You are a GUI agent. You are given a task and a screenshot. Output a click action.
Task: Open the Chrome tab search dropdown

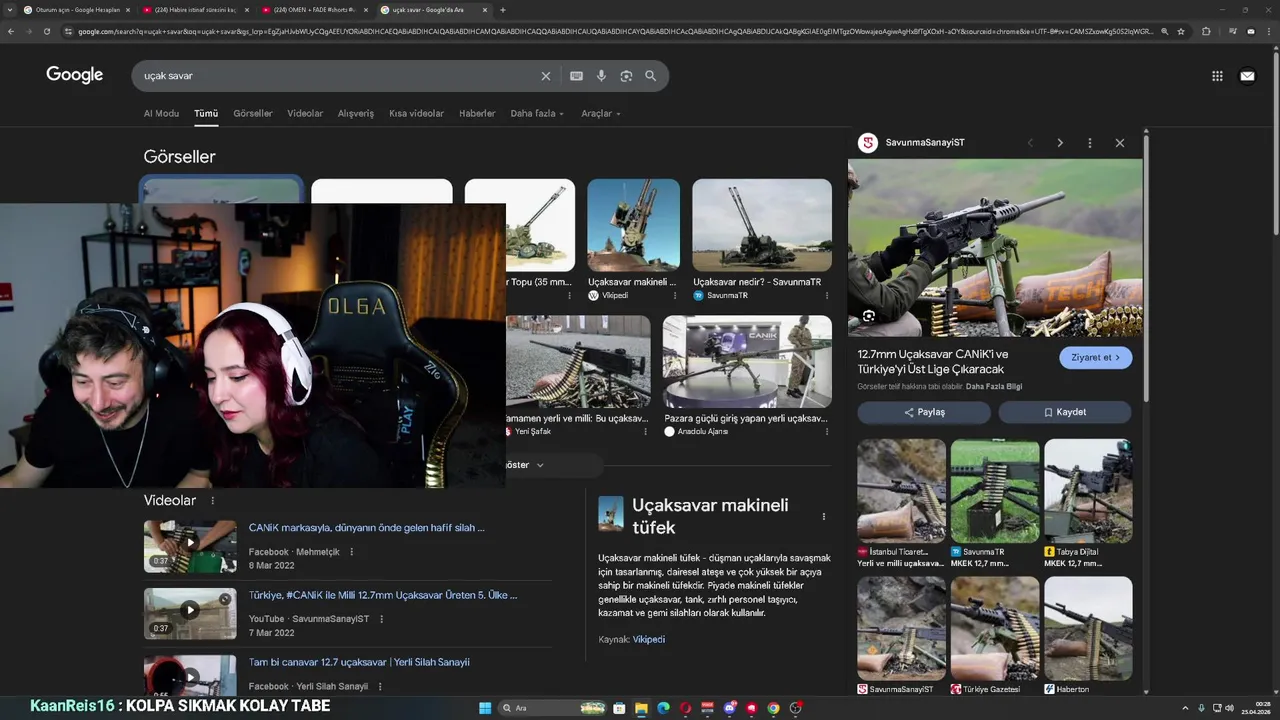pos(12,10)
